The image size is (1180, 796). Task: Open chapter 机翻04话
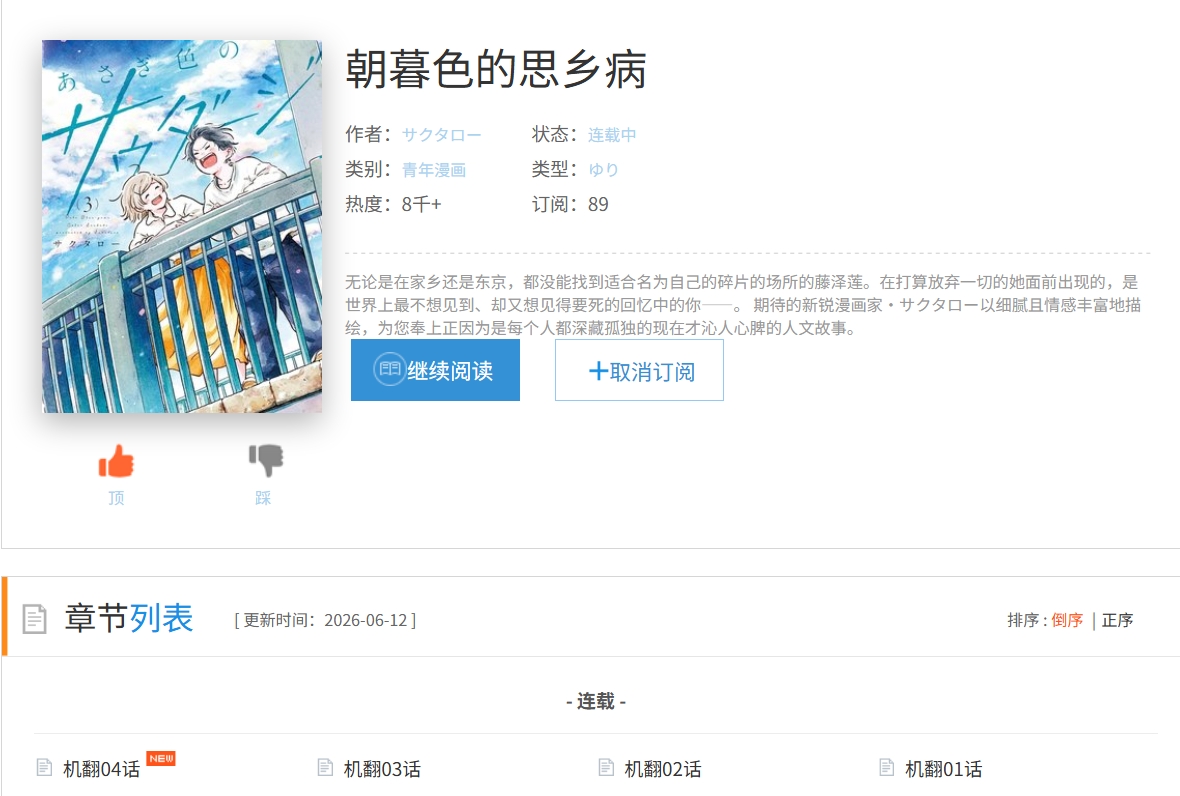pyautogui.click(x=102, y=769)
